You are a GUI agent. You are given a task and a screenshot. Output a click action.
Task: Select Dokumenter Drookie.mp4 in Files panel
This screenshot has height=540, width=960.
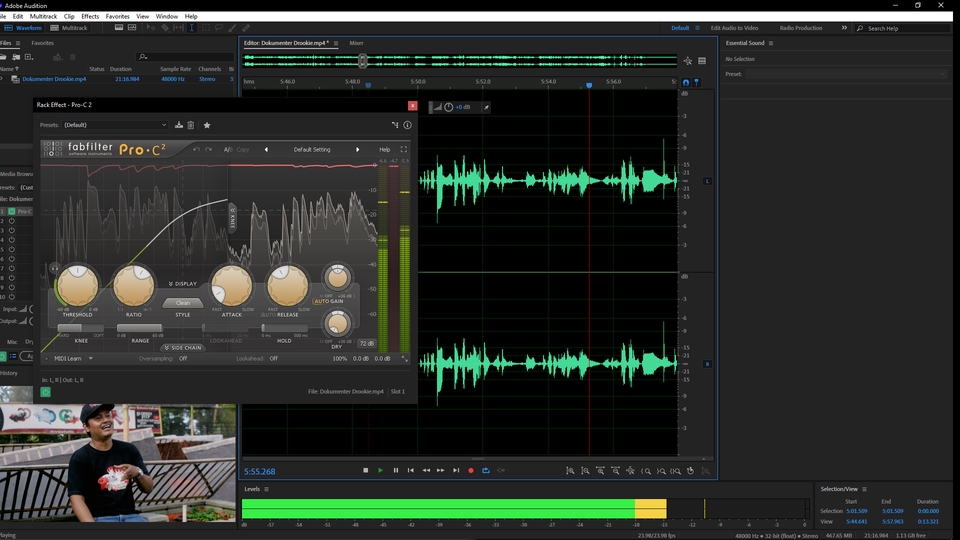54,79
